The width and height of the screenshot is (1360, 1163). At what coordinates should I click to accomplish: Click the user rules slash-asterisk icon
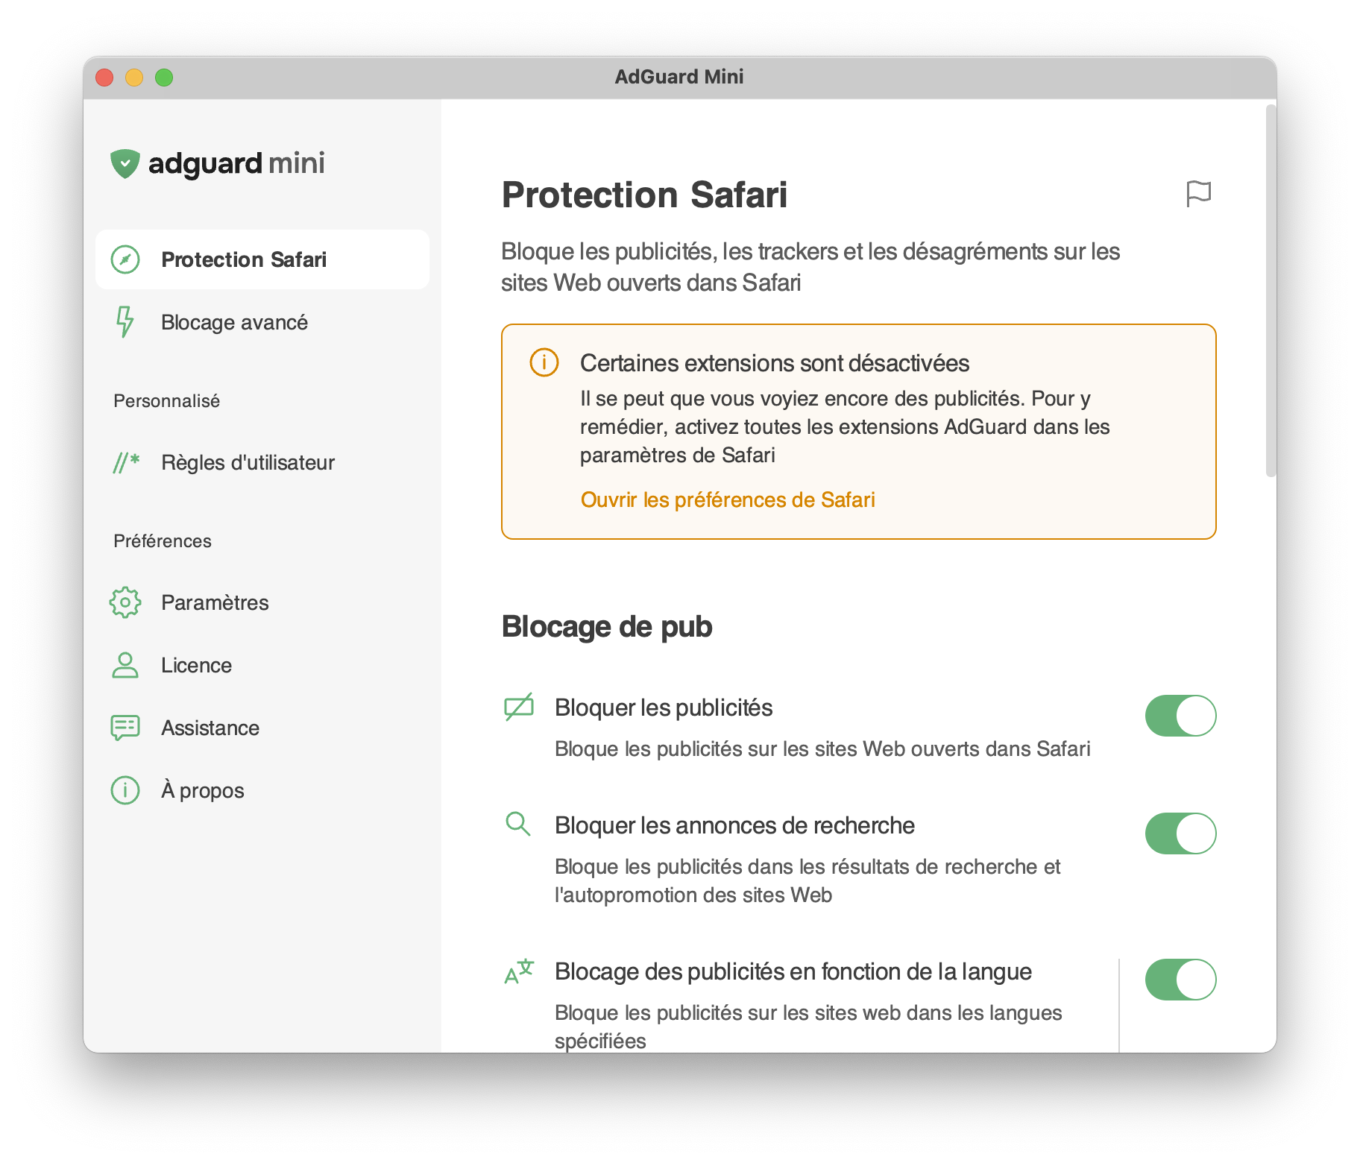click(126, 462)
